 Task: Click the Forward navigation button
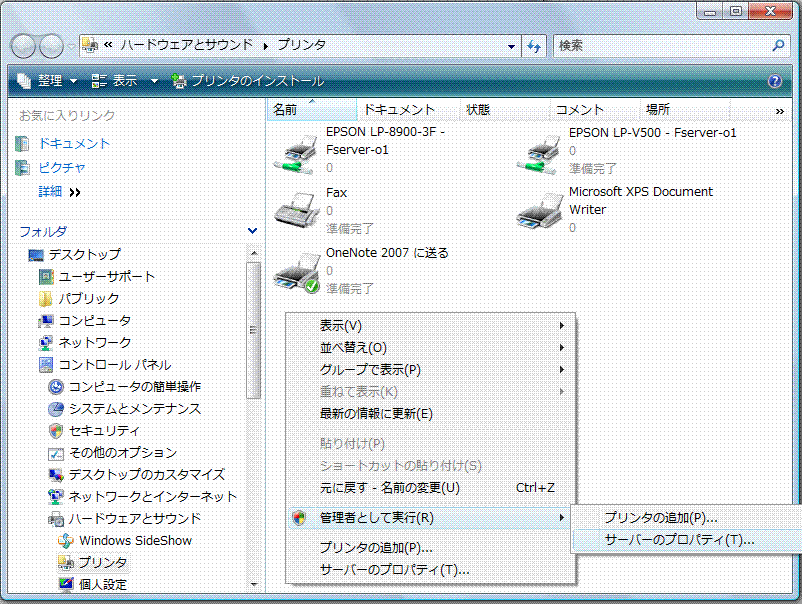(51, 46)
